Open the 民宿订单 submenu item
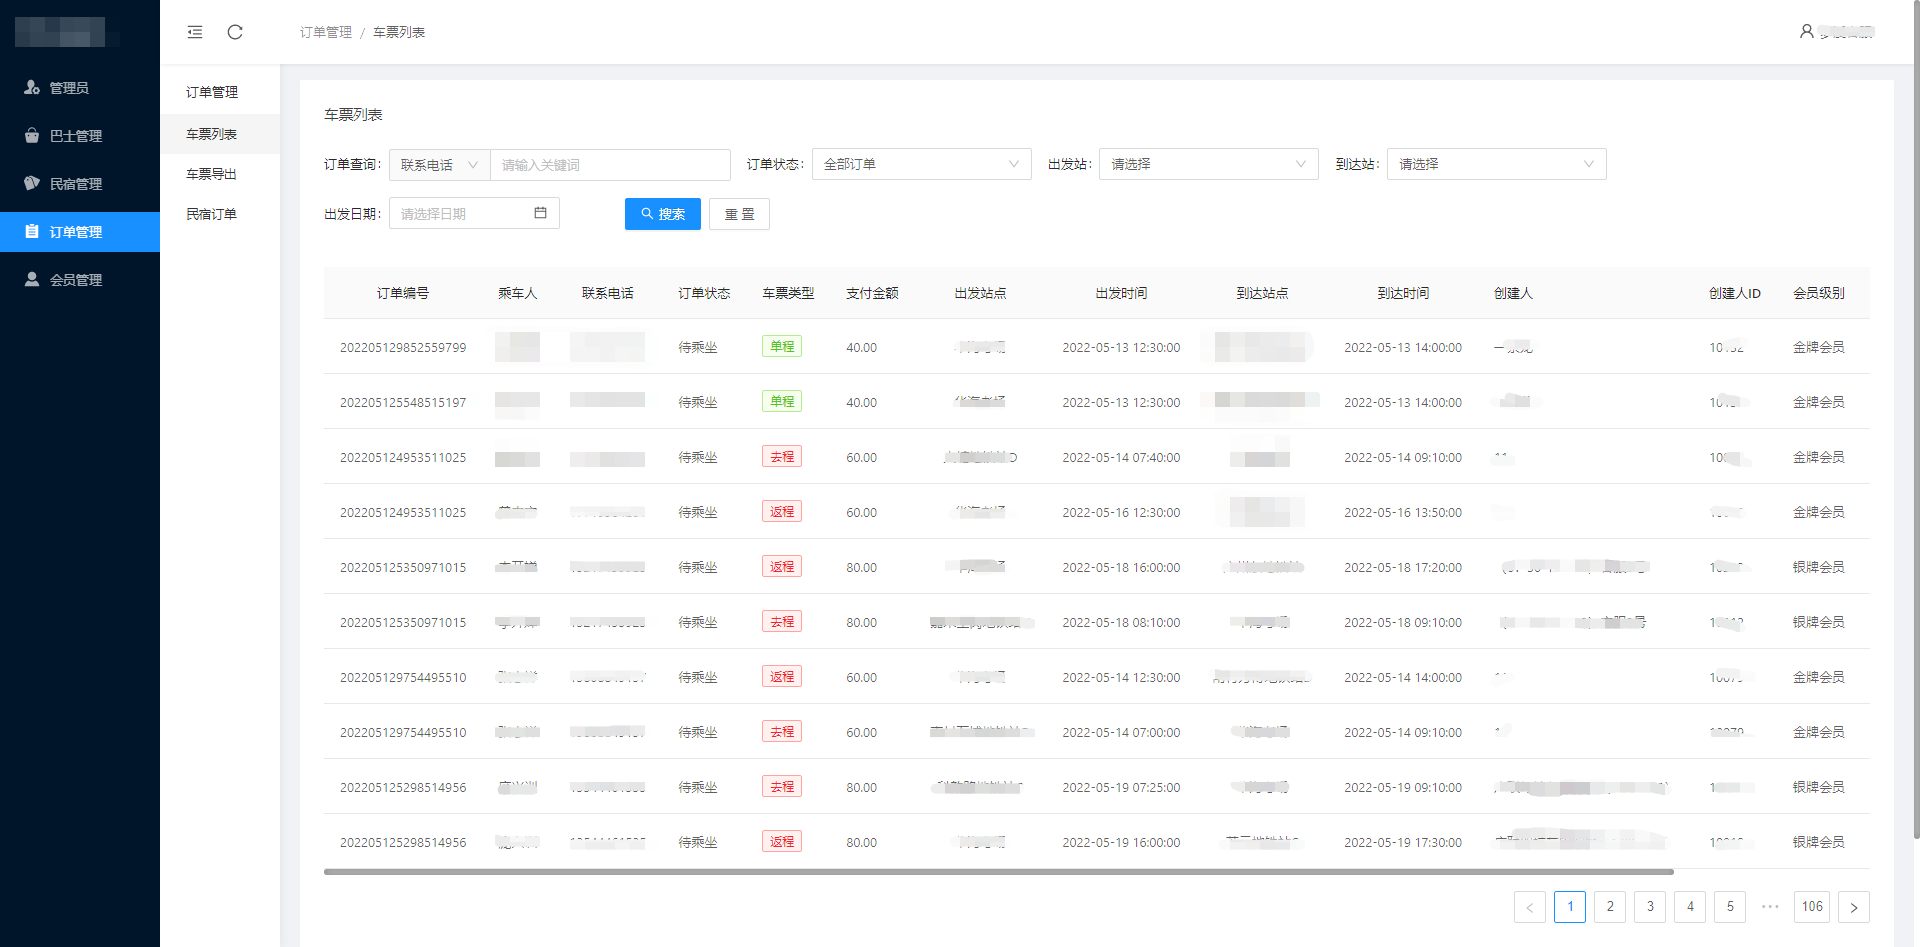The image size is (1920, 947). point(220,214)
